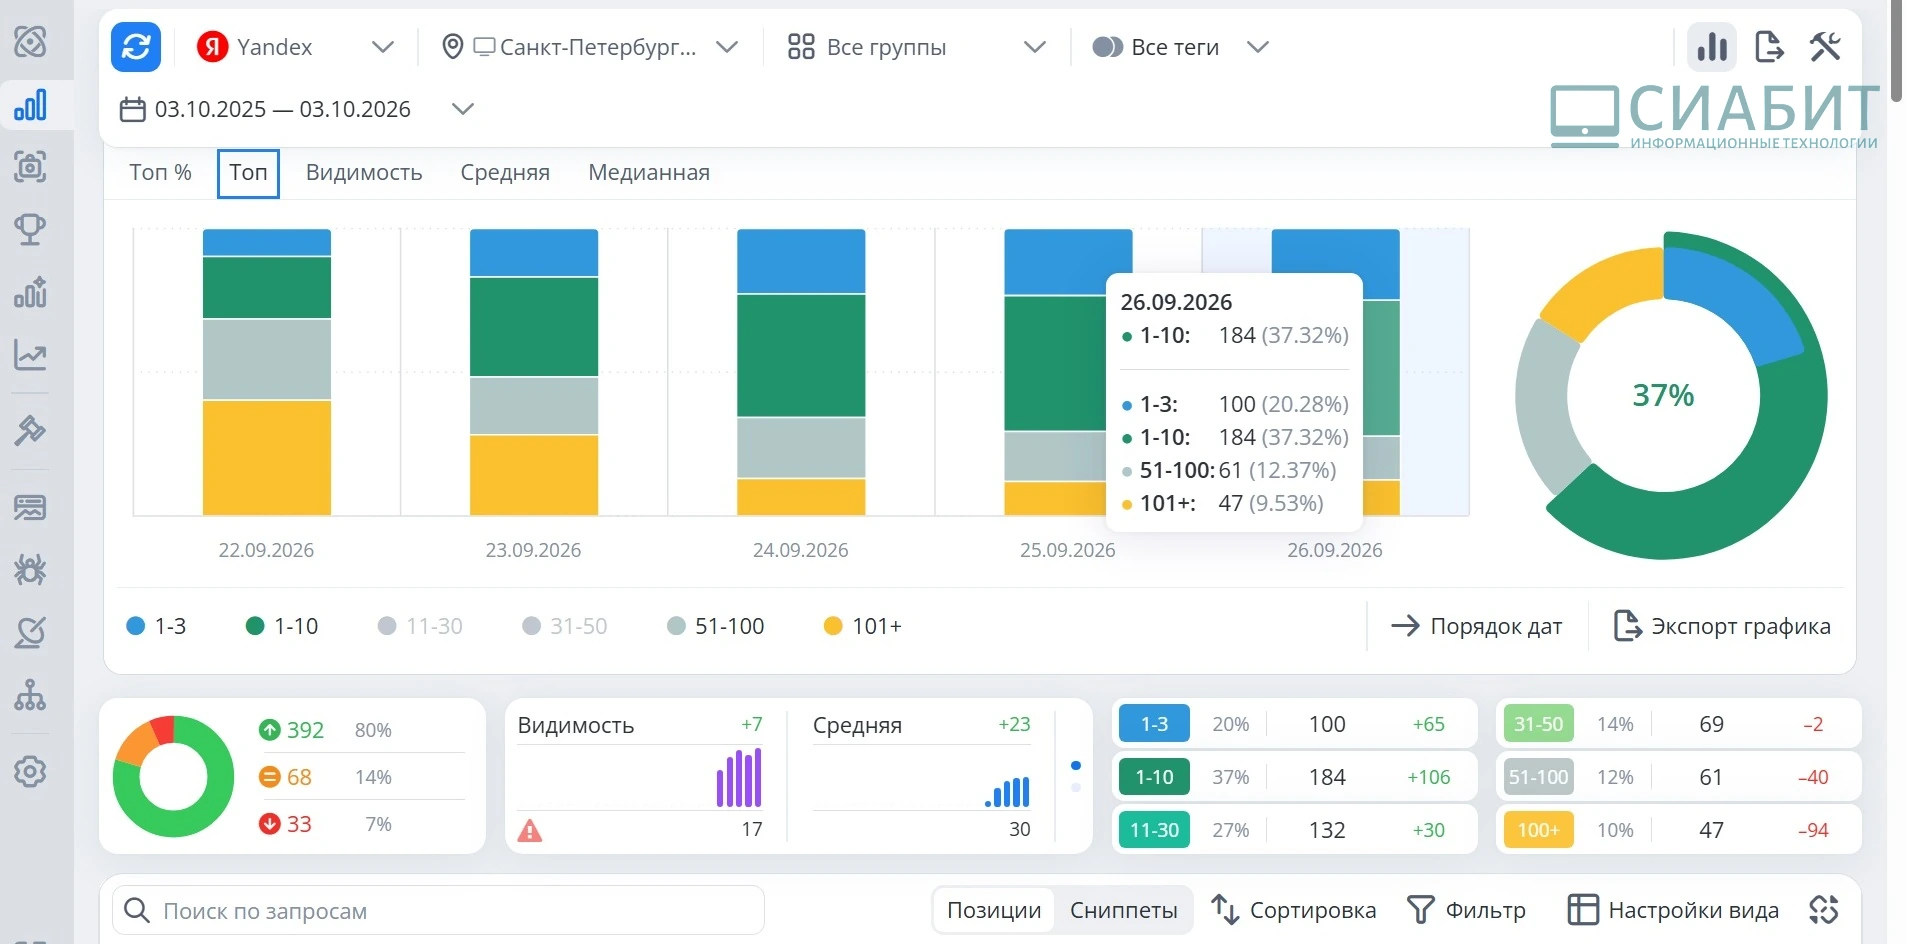Viewport: 1906px width, 944px height.
Task: Click the blue refresh sync button
Action: point(136,47)
